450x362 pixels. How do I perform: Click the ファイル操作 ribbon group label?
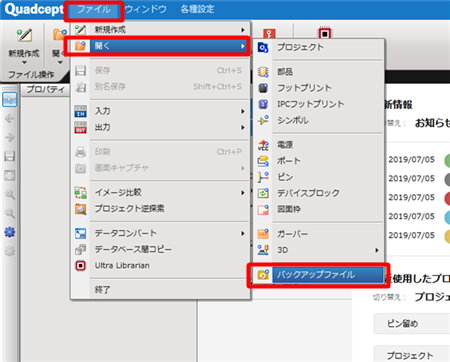click(x=31, y=74)
